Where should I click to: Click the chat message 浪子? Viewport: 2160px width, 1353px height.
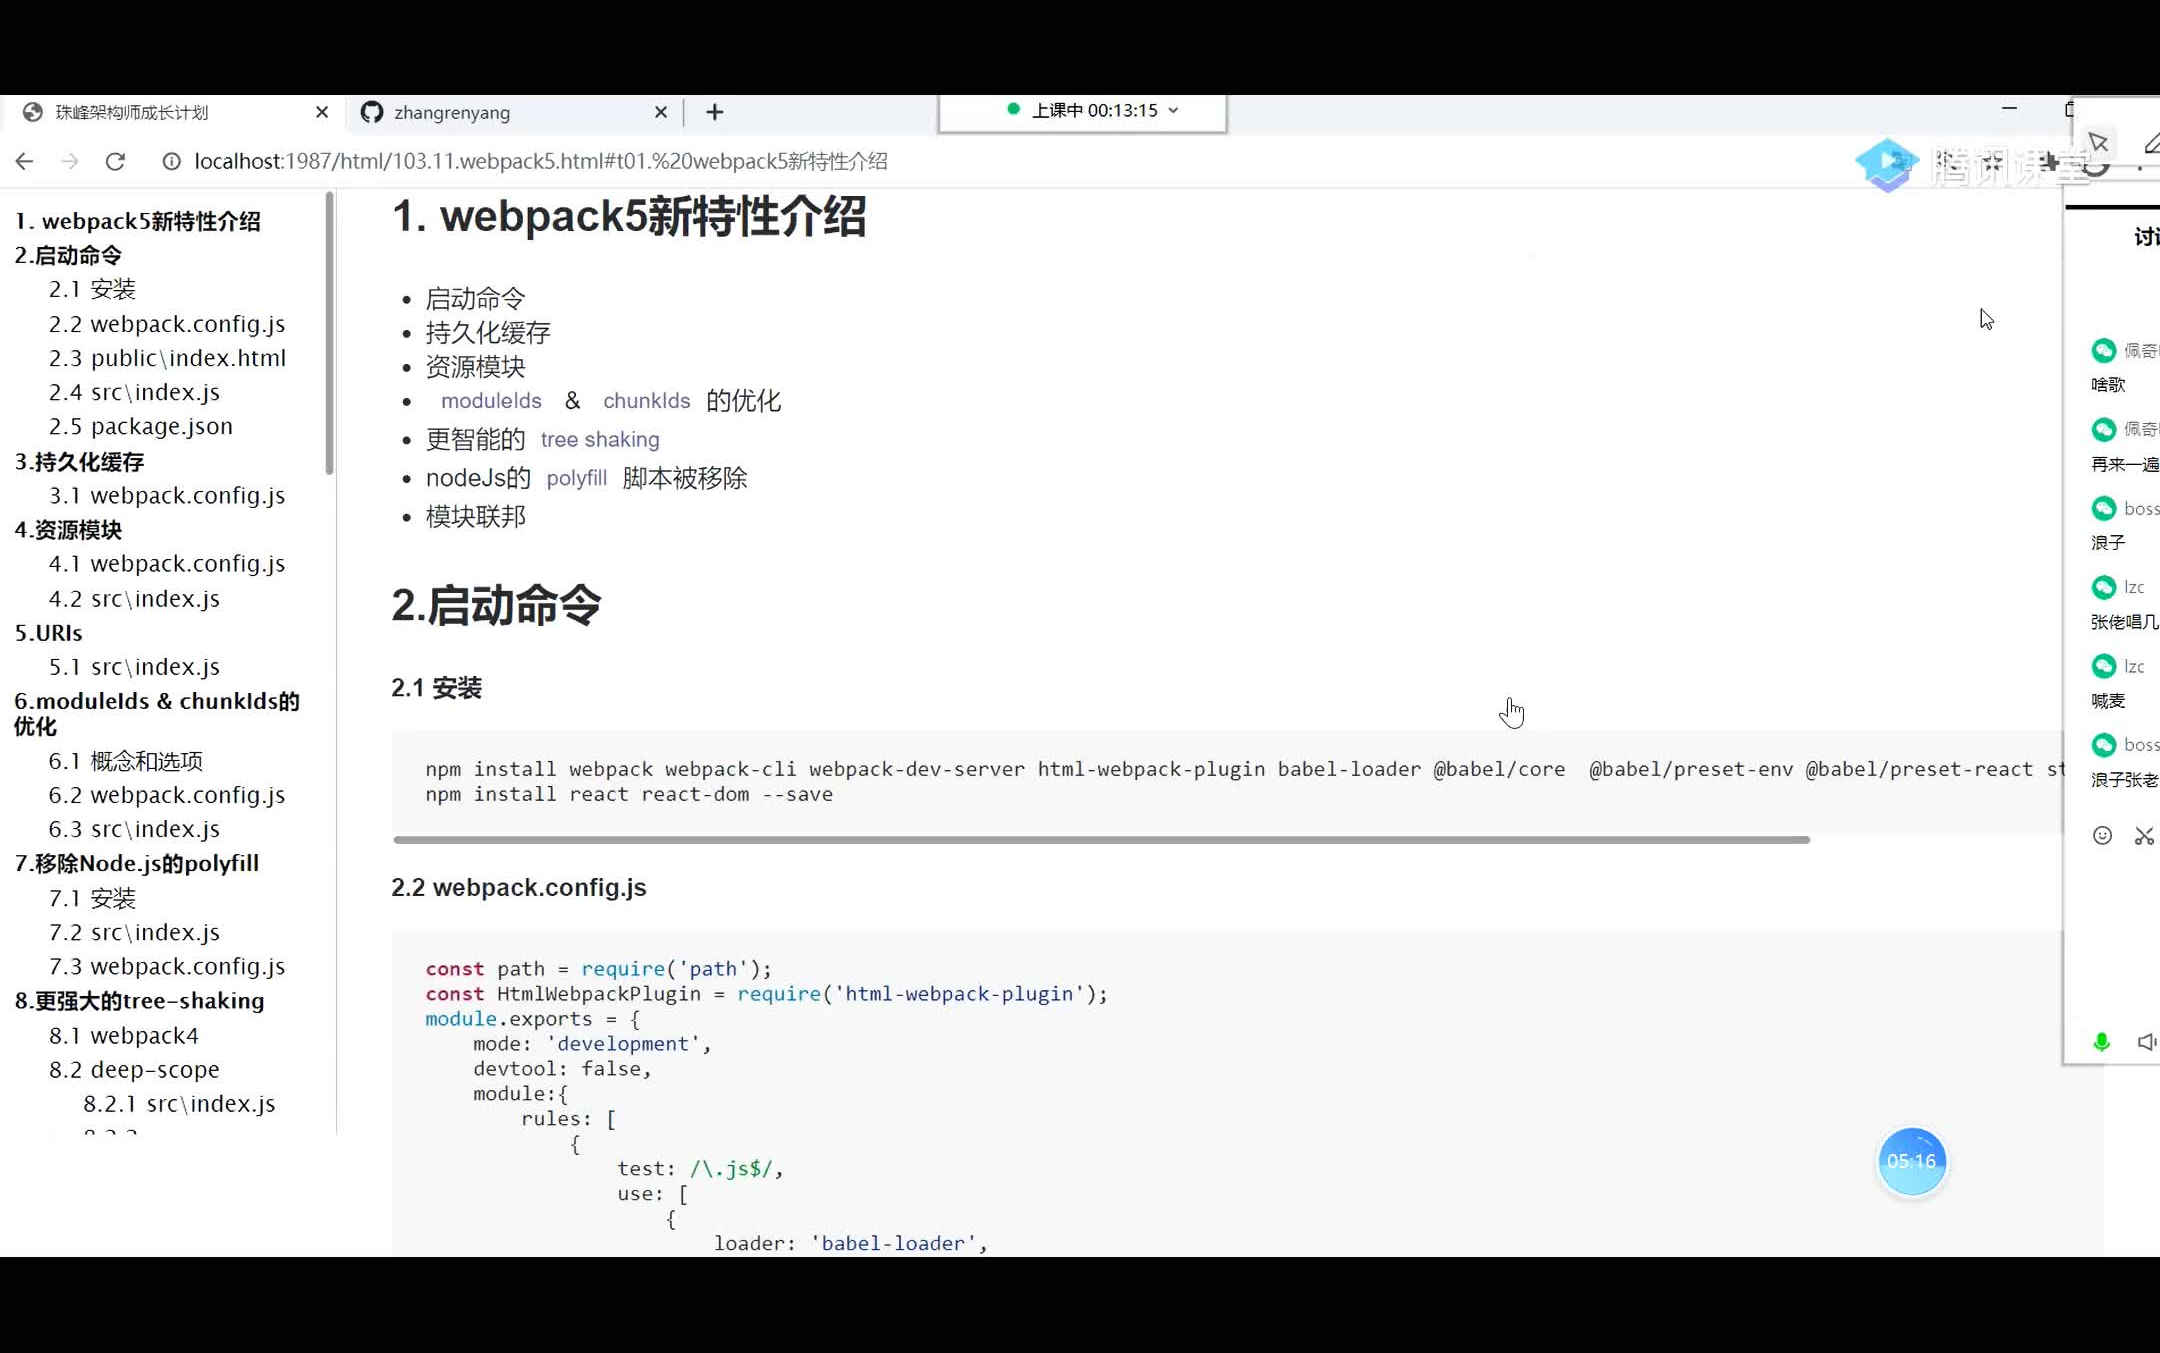(x=2108, y=543)
